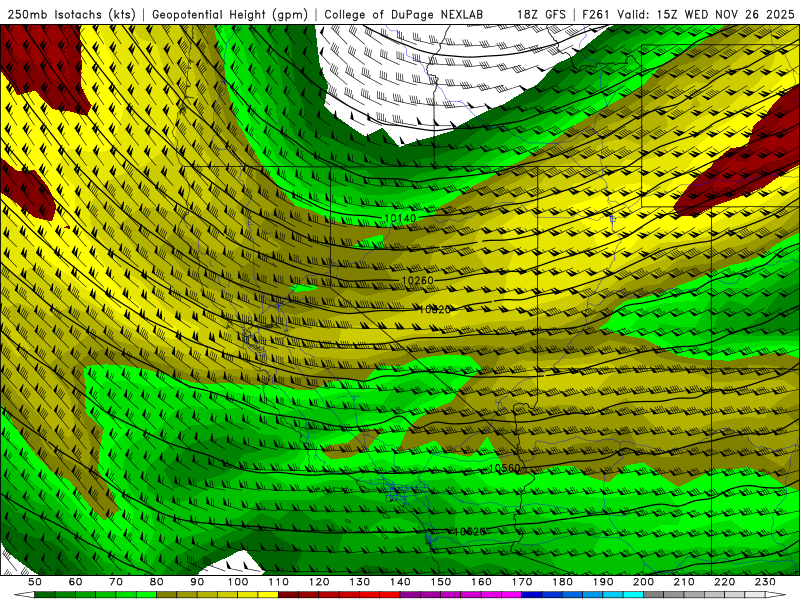
Task: Click the dark blue legend swatch right of 170
Action: 532,595
